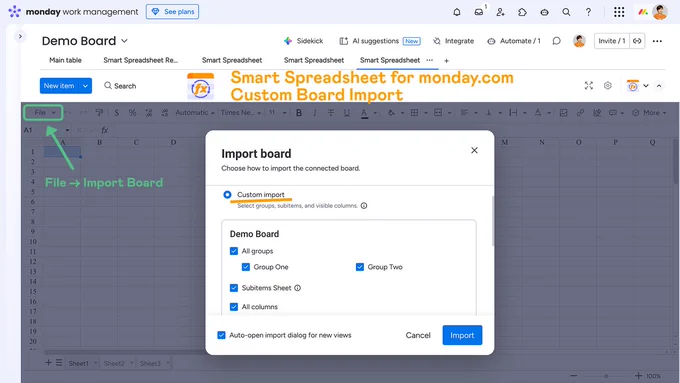Open the Automate / 1 button

(x=514, y=41)
